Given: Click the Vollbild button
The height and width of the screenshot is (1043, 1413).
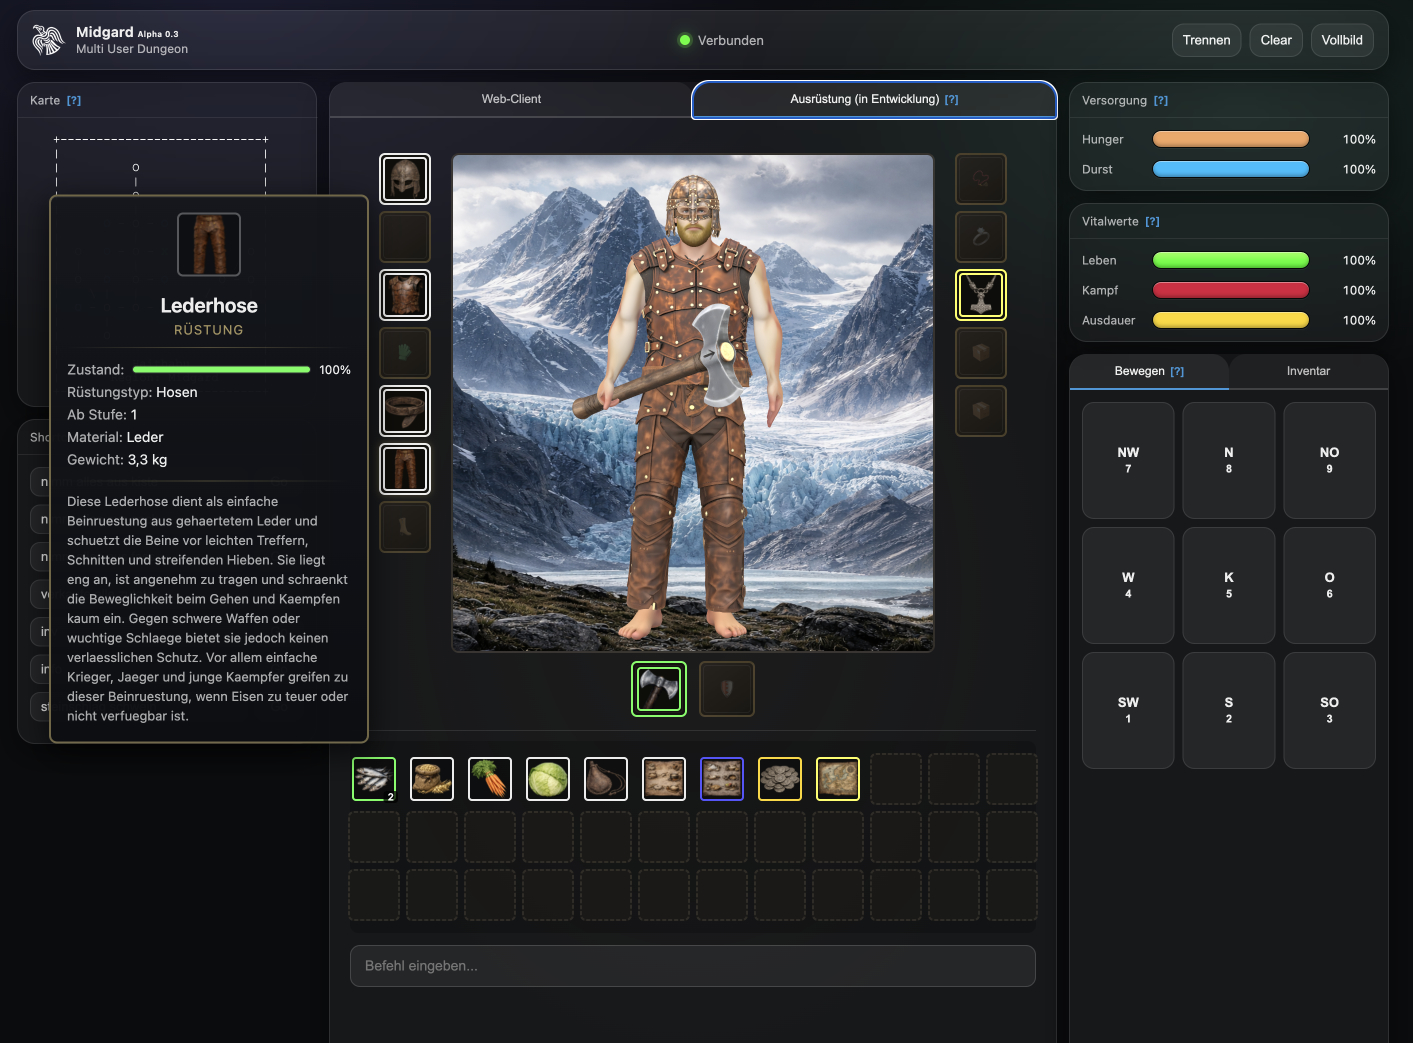Looking at the screenshot, I should (x=1341, y=40).
